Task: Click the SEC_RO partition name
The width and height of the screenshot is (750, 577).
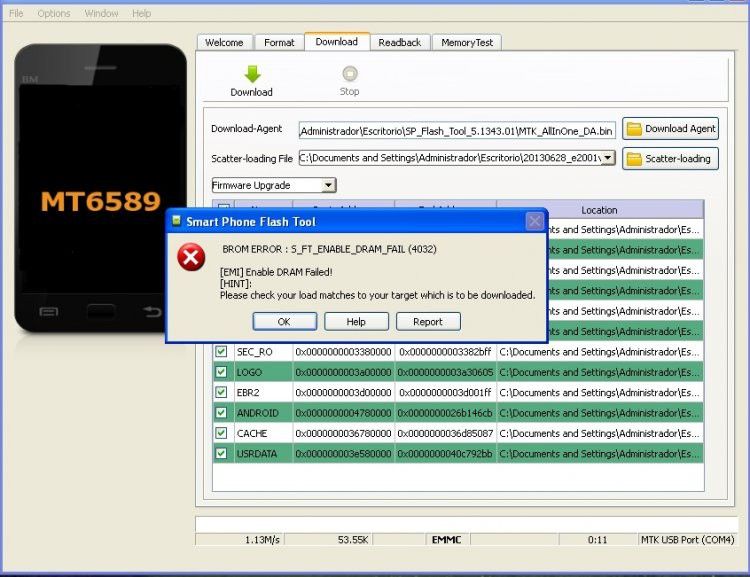Action: tap(254, 352)
